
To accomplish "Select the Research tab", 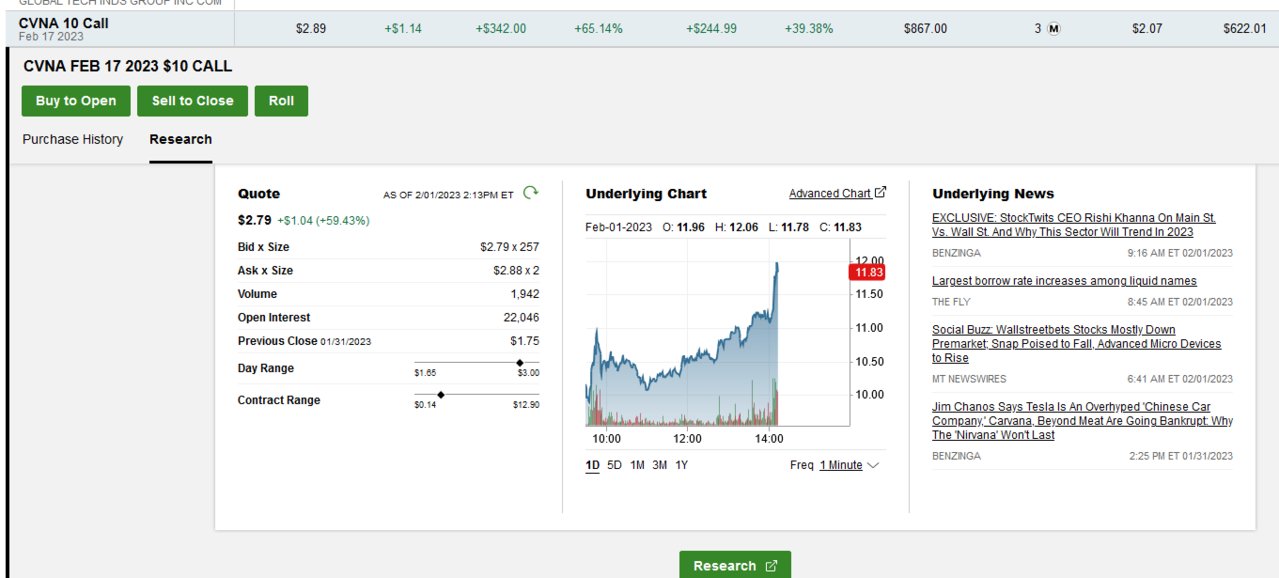I will [181, 139].
